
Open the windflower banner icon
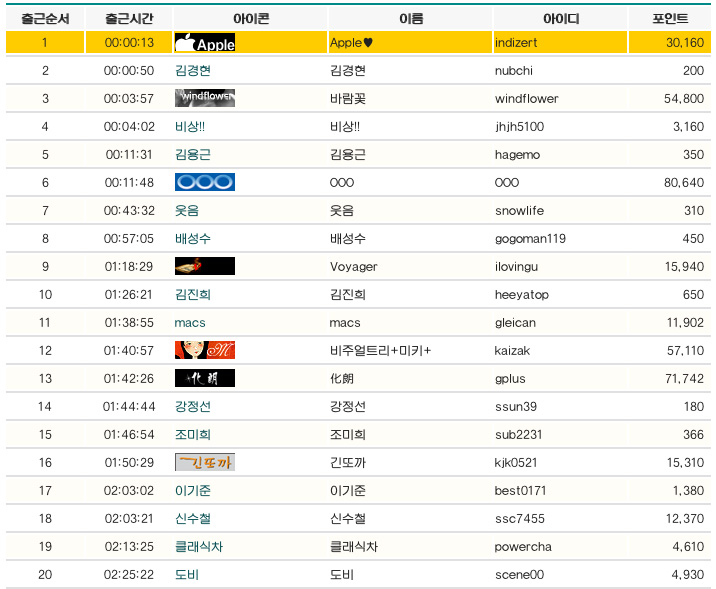(205, 98)
